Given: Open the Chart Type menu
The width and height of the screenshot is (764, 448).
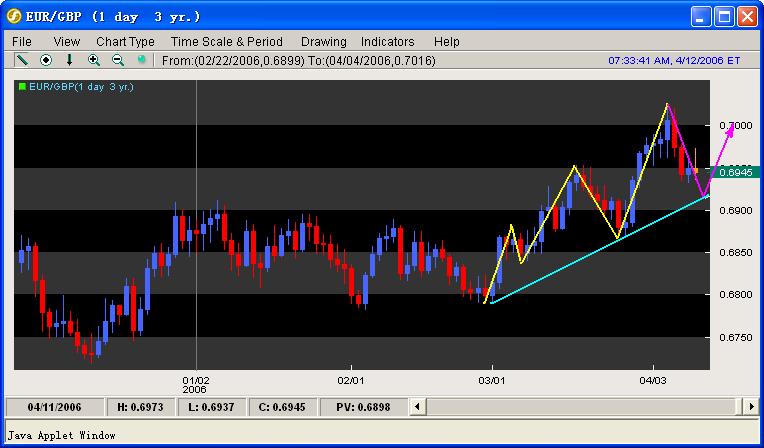Looking at the screenshot, I should 125,42.
